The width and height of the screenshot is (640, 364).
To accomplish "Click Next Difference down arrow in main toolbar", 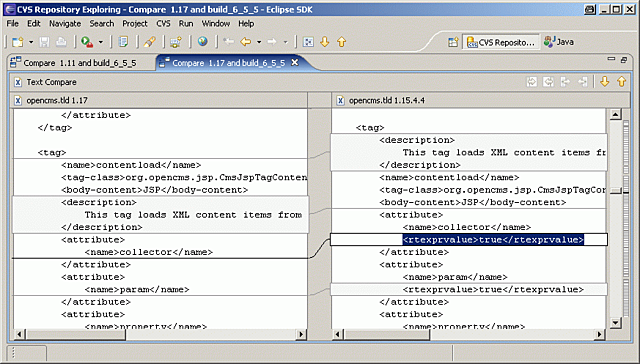I will click(325, 42).
